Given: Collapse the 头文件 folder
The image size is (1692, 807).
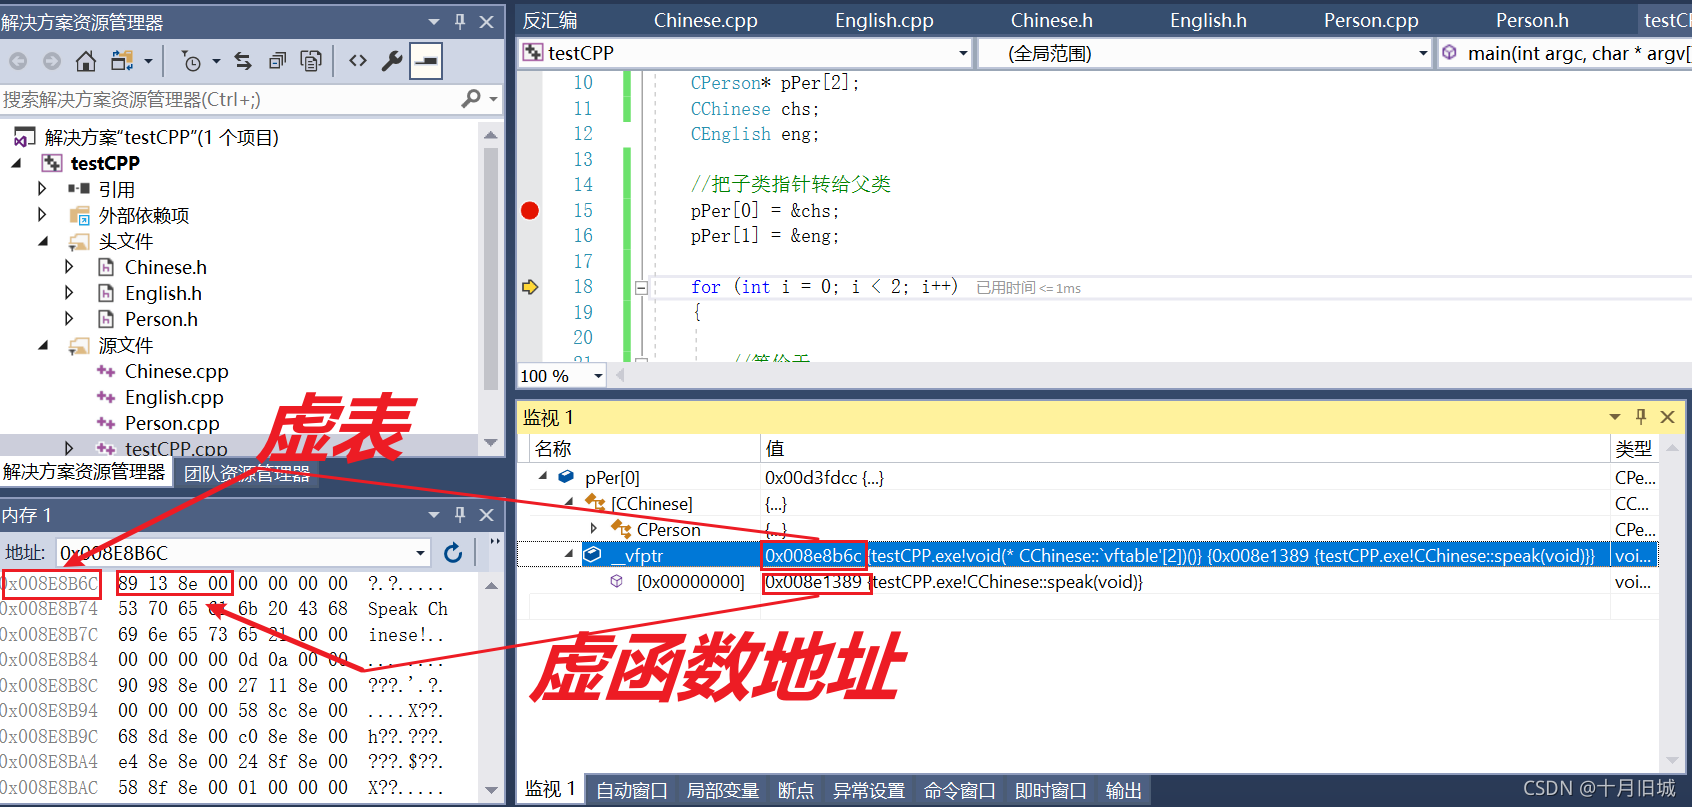Looking at the screenshot, I should [x=43, y=241].
